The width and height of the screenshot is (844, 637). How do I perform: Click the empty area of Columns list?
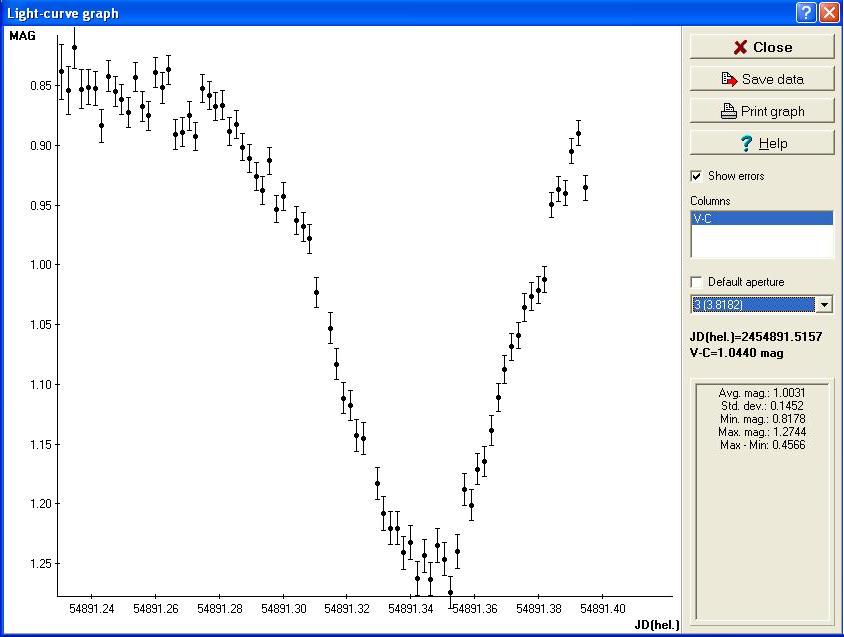click(761, 242)
